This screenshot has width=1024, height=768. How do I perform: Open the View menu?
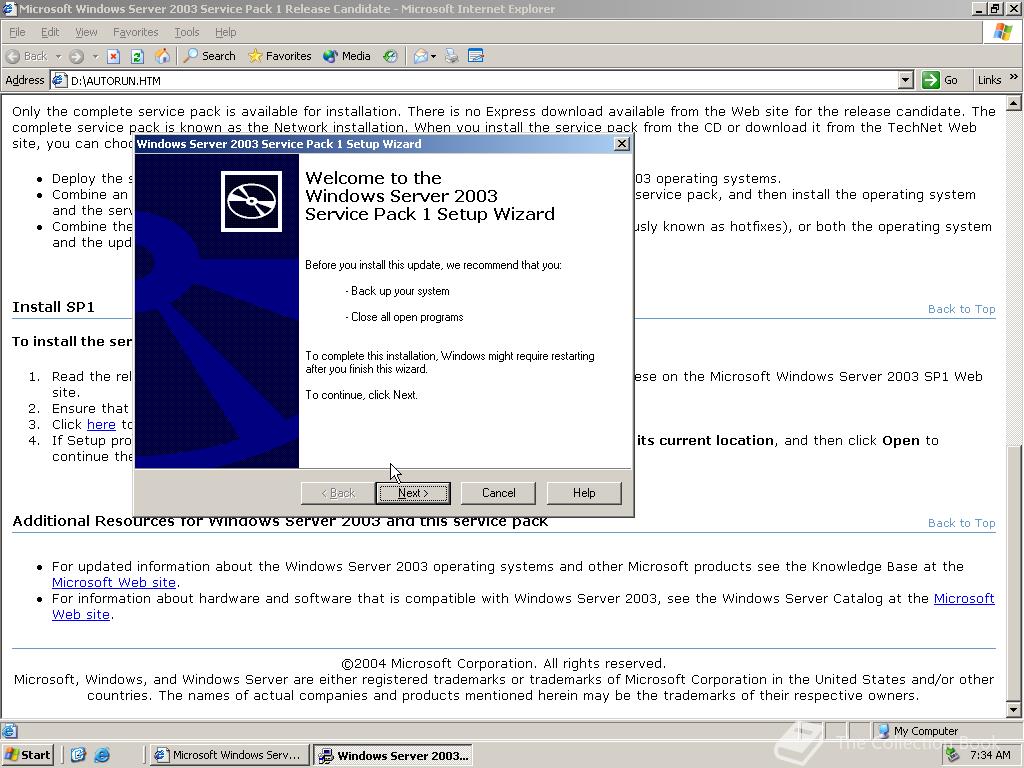click(86, 32)
